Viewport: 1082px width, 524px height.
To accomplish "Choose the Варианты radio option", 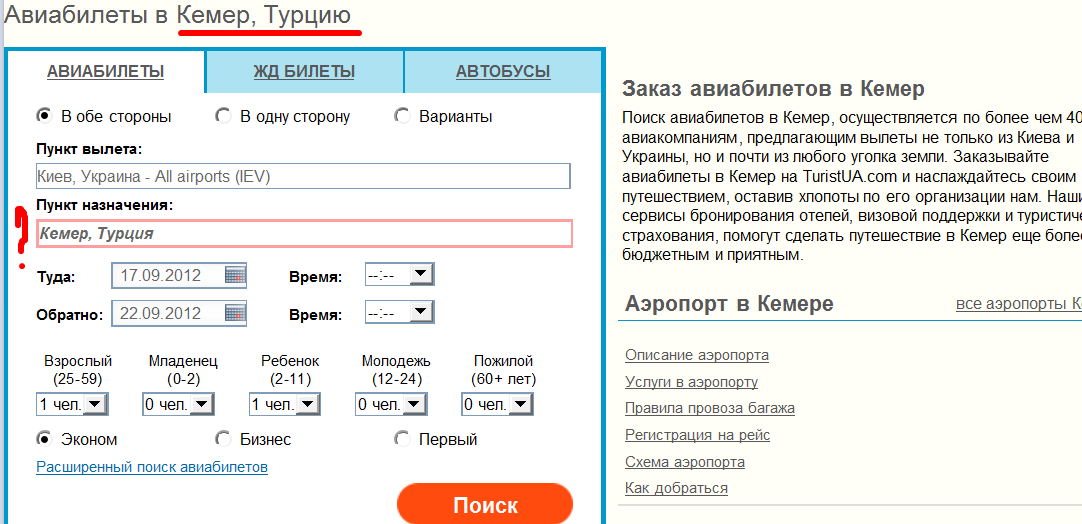I will coord(402,116).
